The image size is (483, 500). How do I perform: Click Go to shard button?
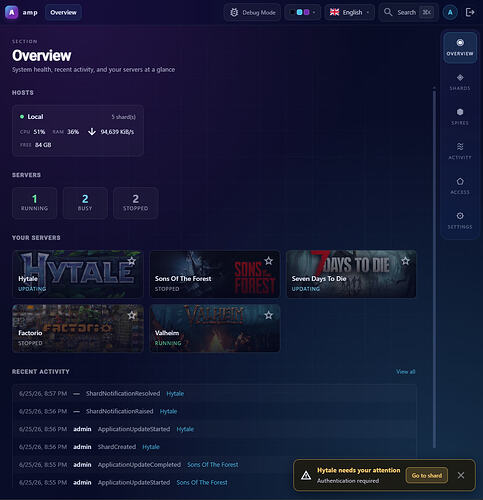pyautogui.click(x=427, y=475)
